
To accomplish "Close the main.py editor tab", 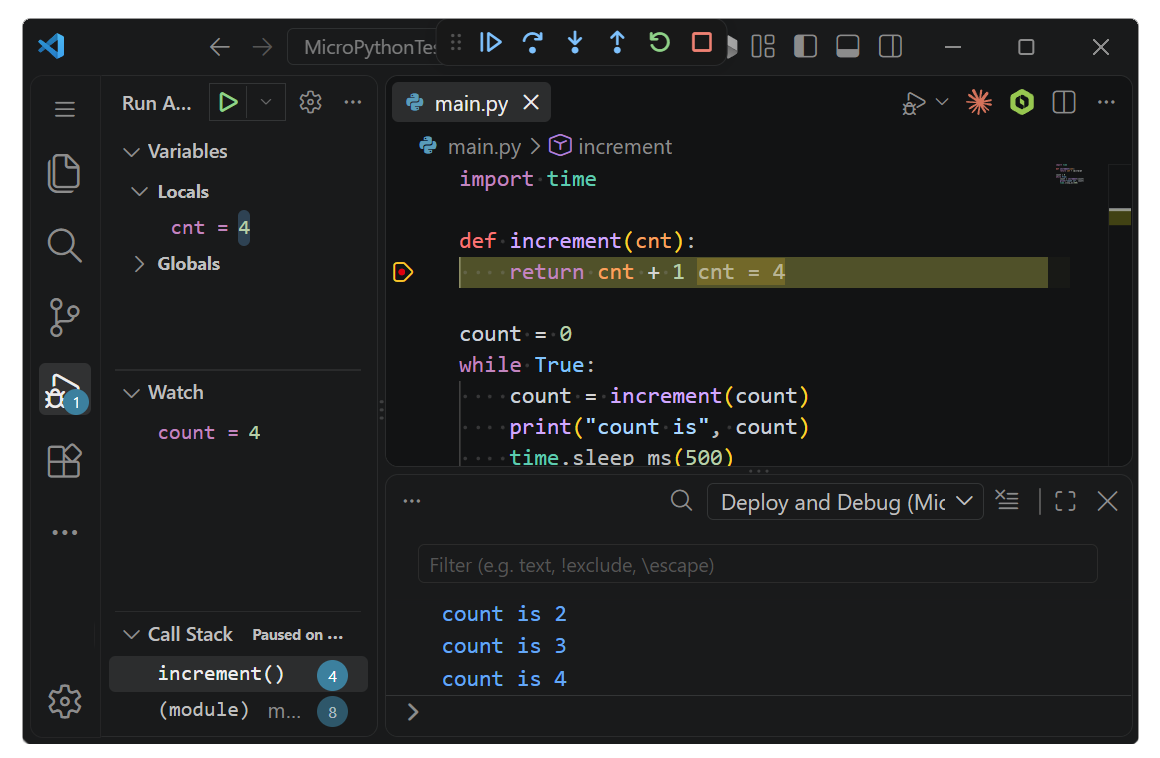I will point(530,102).
